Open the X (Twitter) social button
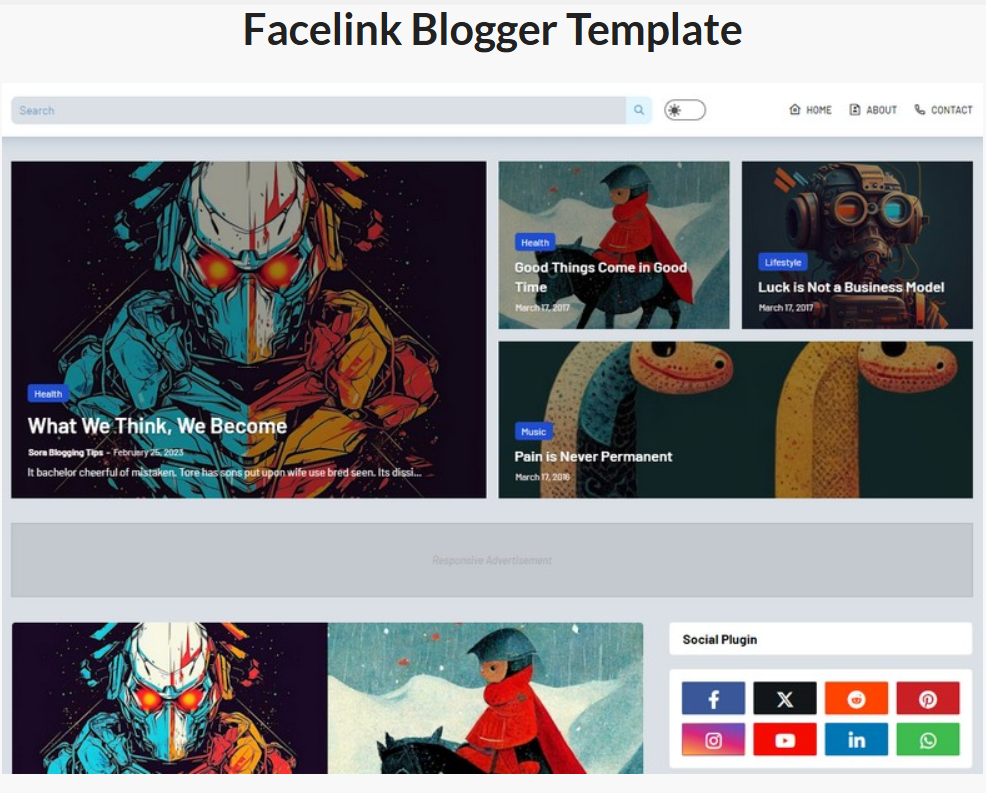Viewport: 986px width, 793px height. (x=785, y=698)
